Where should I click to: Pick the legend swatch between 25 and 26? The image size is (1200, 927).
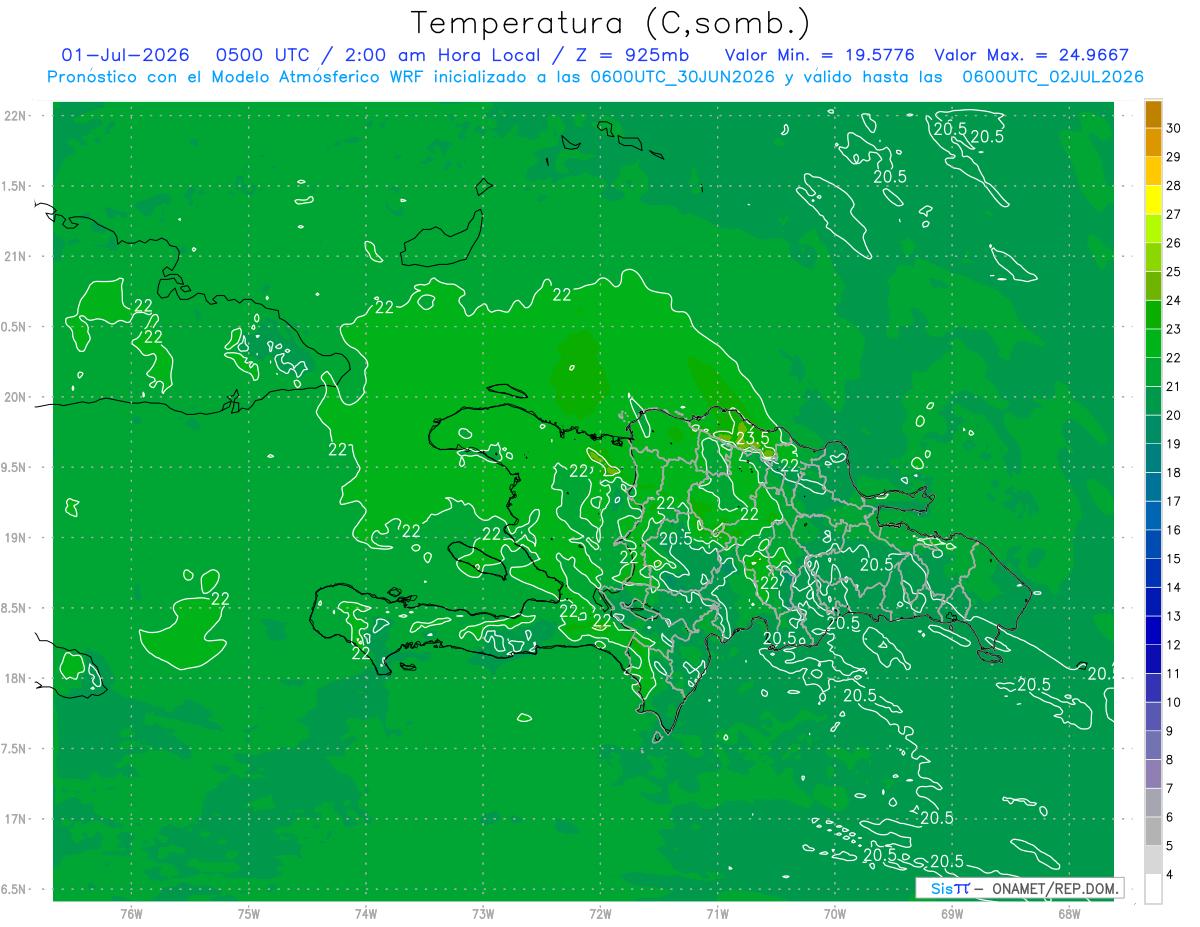pyautogui.click(x=1153, y=257)
